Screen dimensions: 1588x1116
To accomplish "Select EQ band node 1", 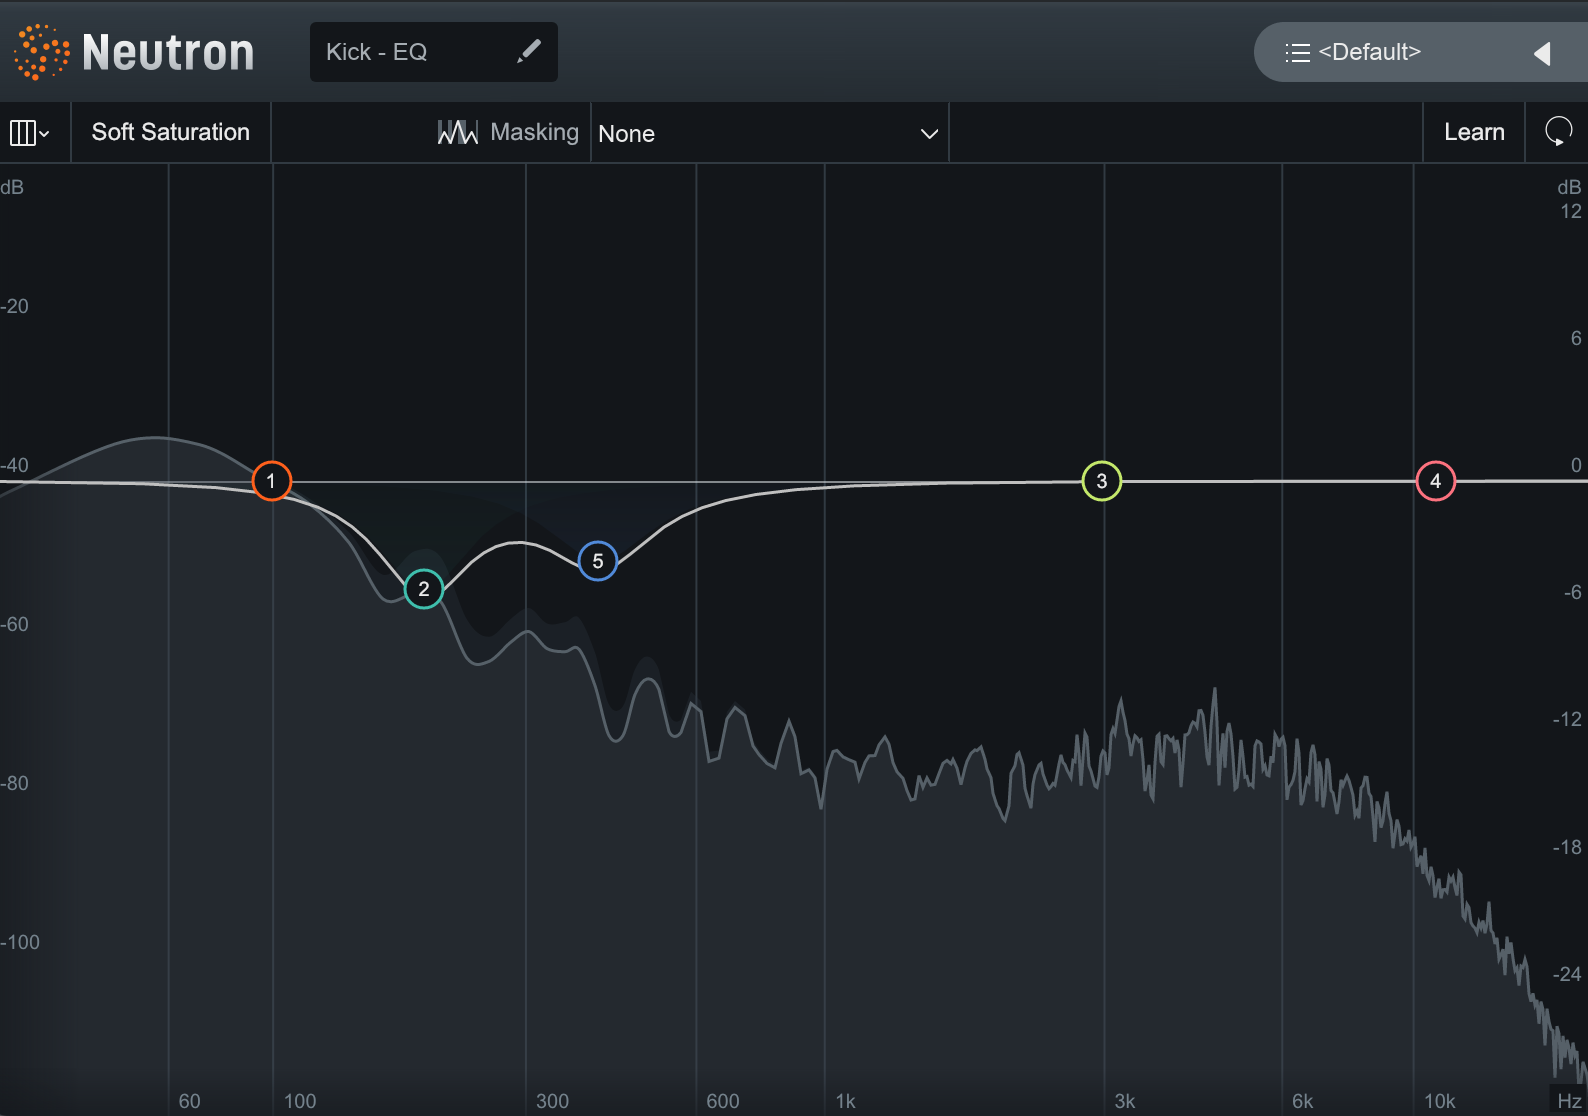I will (271, 481).
